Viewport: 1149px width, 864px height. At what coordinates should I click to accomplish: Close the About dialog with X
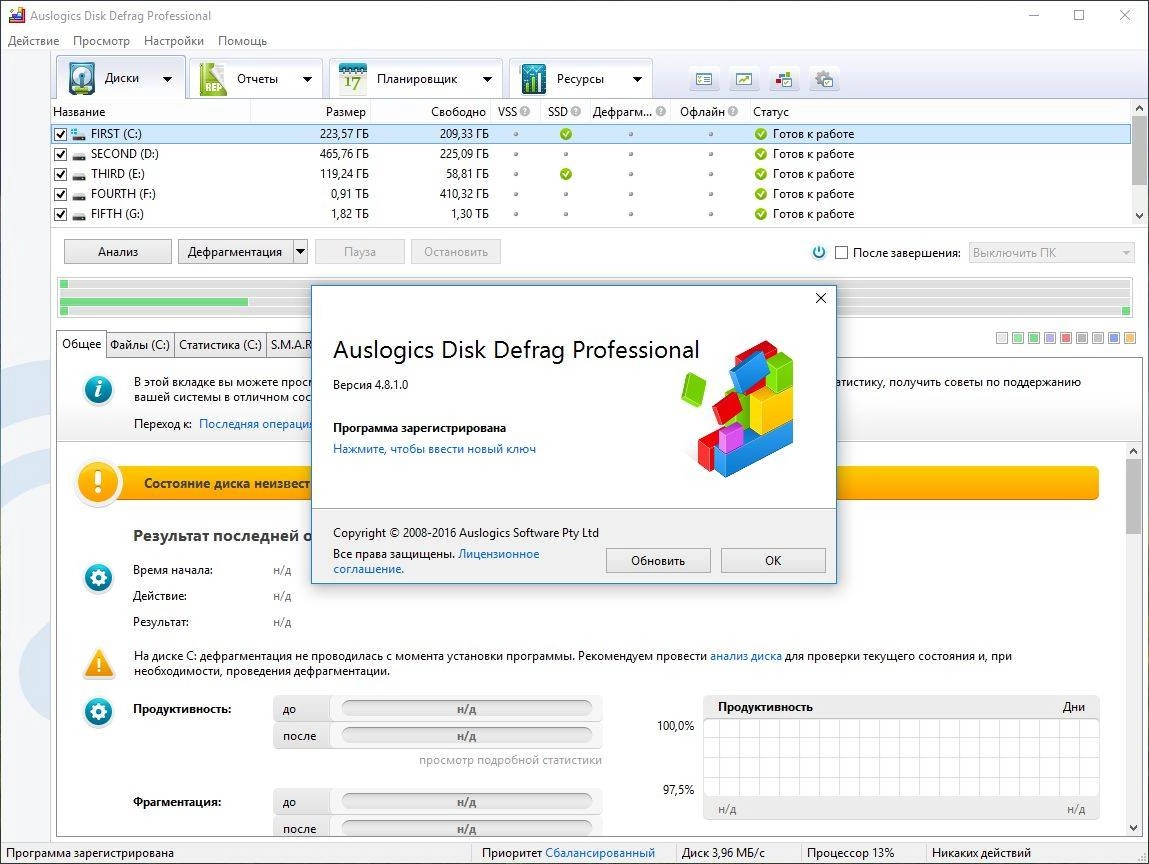click(821, 298)
